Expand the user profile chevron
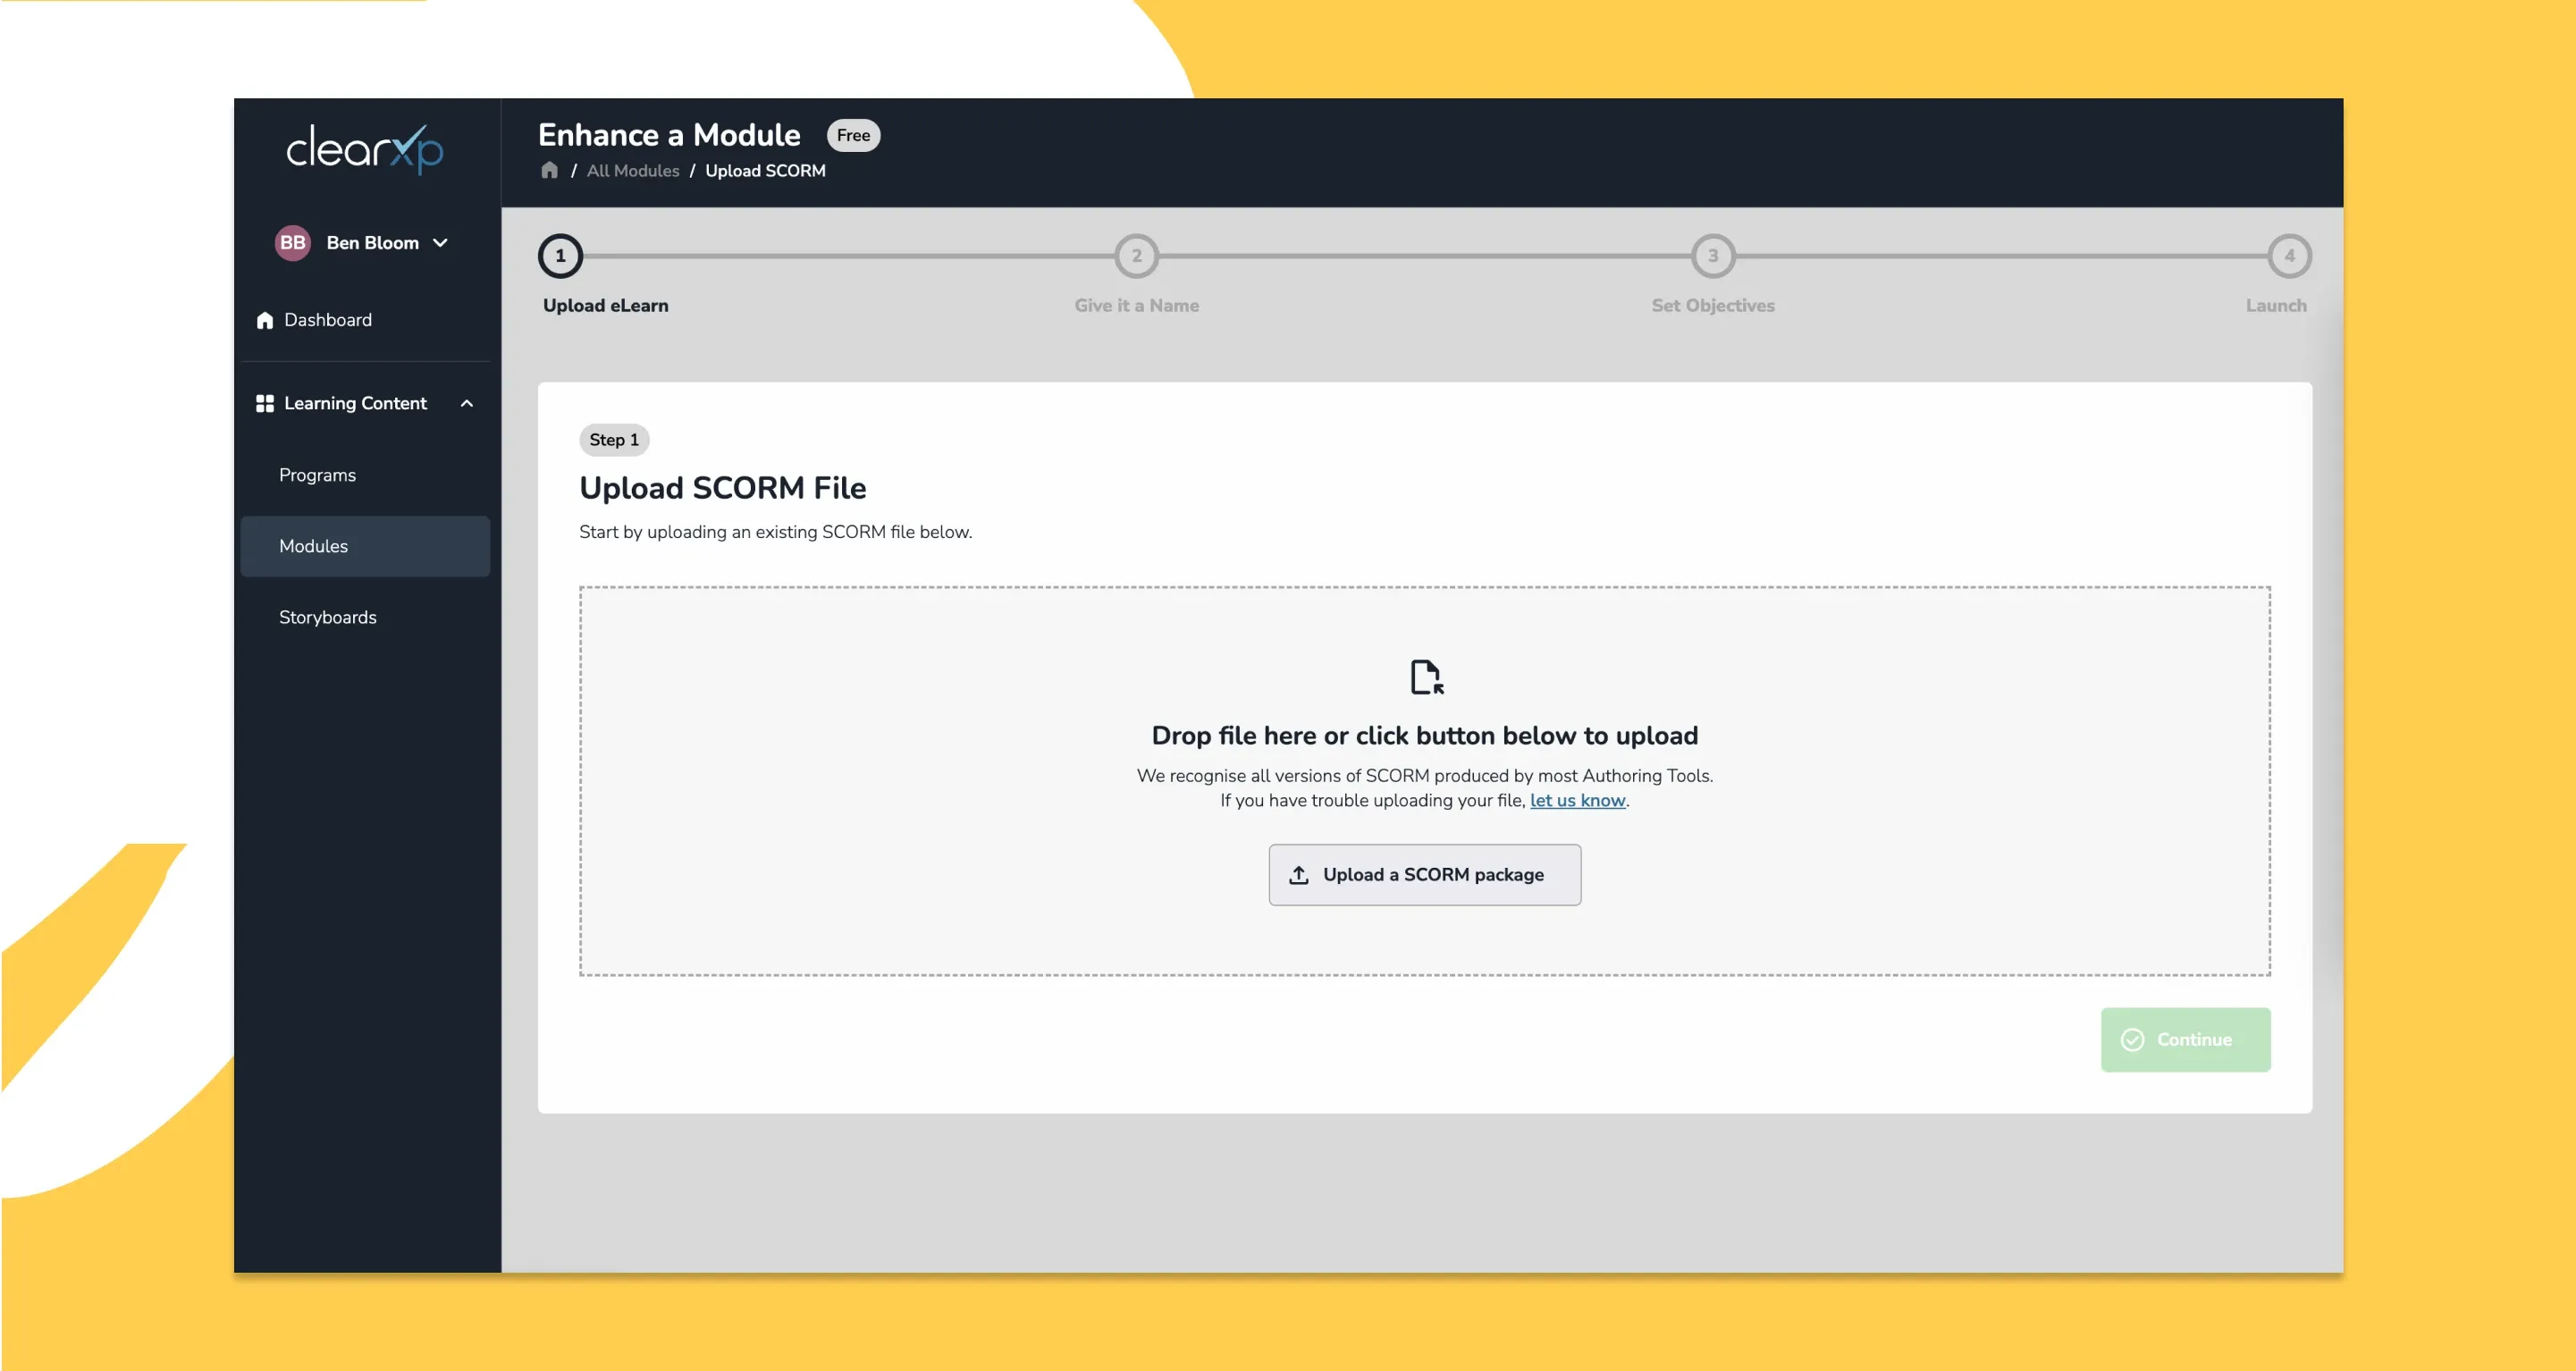 pyautogui.click(x=441, y=242)
